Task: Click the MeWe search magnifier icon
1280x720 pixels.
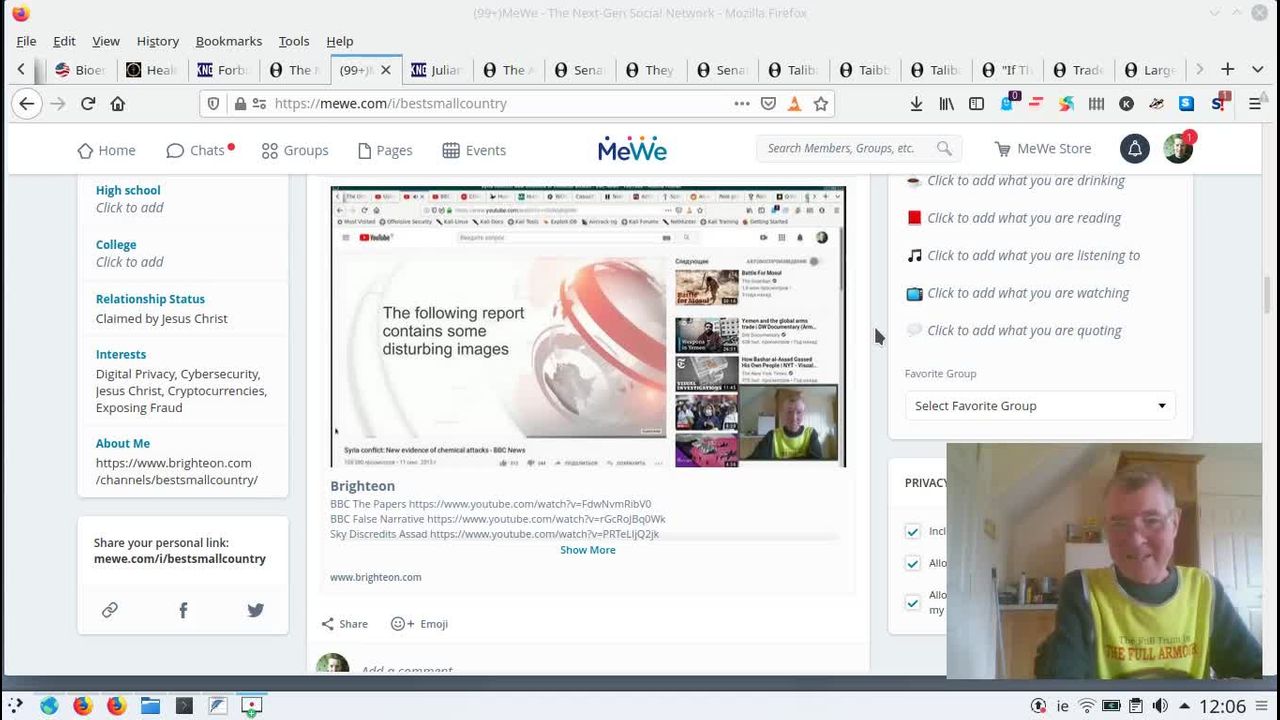Action: [x=944, y=149]
